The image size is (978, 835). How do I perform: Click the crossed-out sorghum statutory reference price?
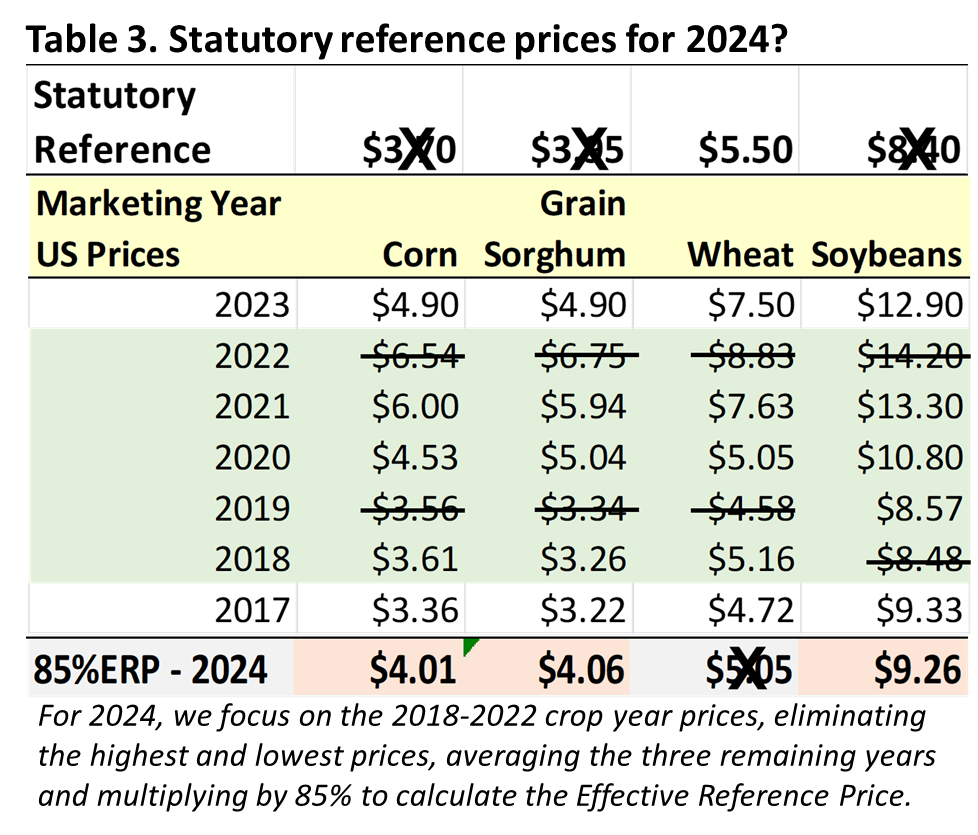pos(577,150)
